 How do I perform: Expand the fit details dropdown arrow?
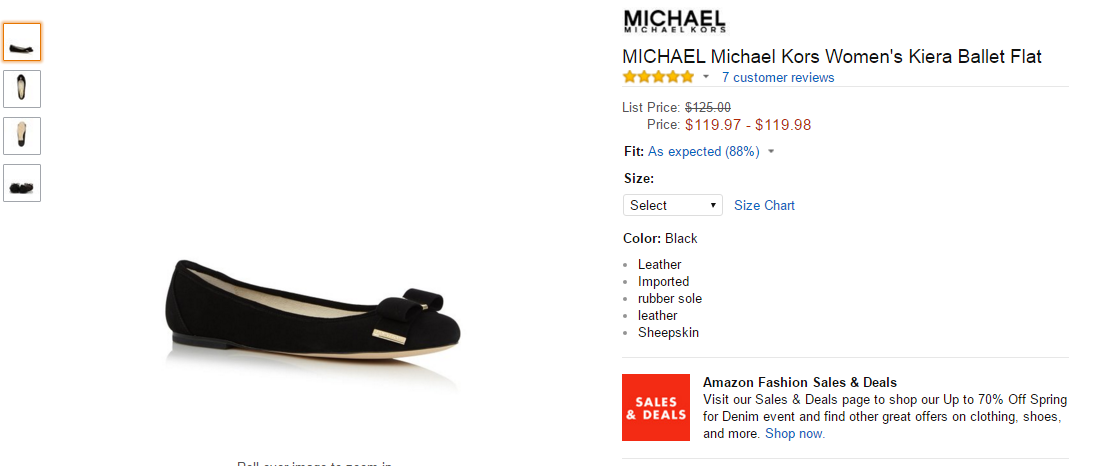tap(771, 151)
